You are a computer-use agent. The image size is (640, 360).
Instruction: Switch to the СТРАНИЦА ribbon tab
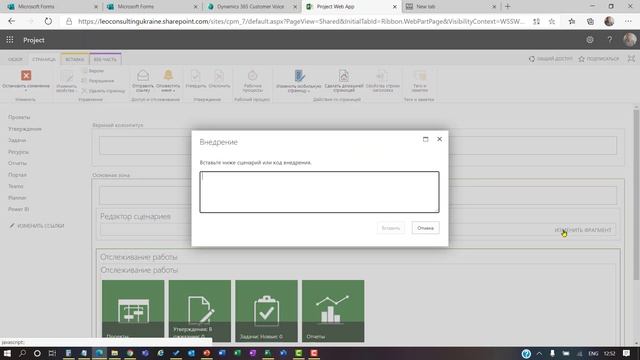click(x=44, y=59)
